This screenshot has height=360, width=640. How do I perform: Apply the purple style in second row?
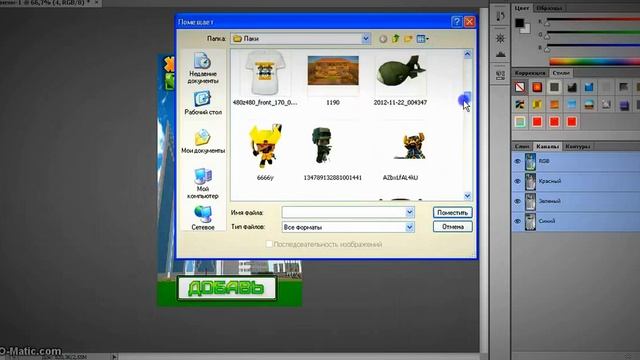point(624,104)
